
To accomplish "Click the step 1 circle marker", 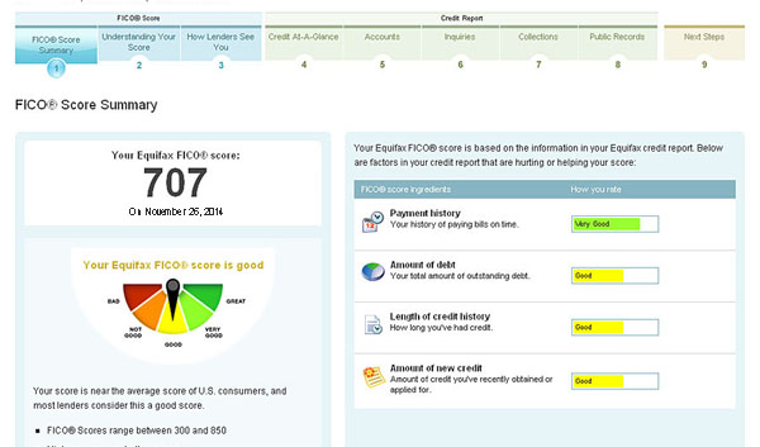I will tap(56, 68).
